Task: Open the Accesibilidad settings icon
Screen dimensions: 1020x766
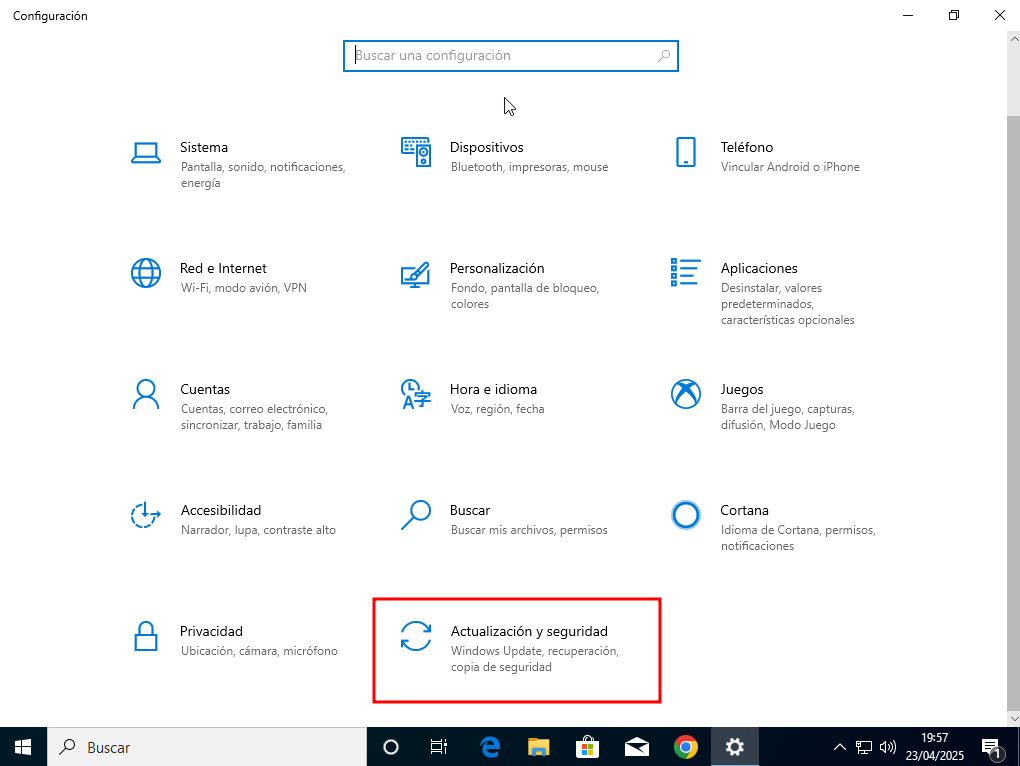Action: coord(146,515)
